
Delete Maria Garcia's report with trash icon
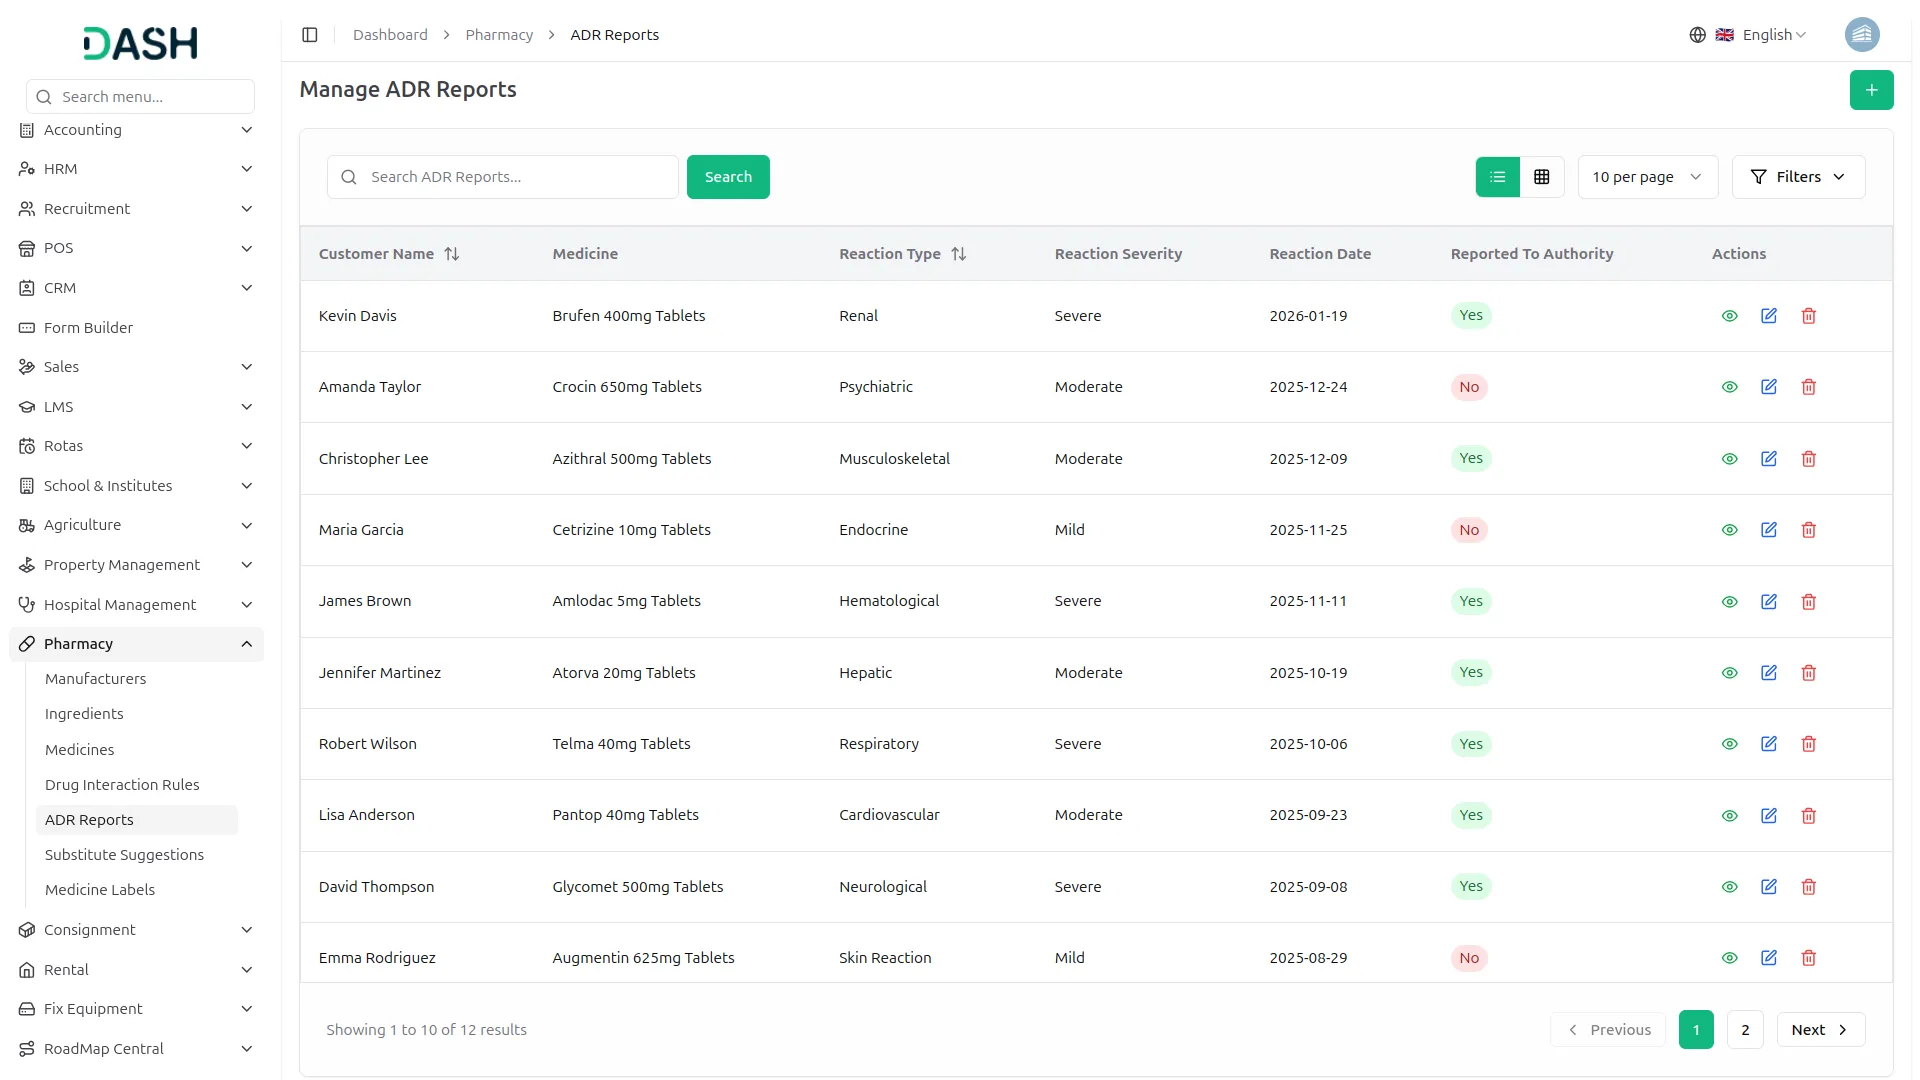(x=1808, y=530)
